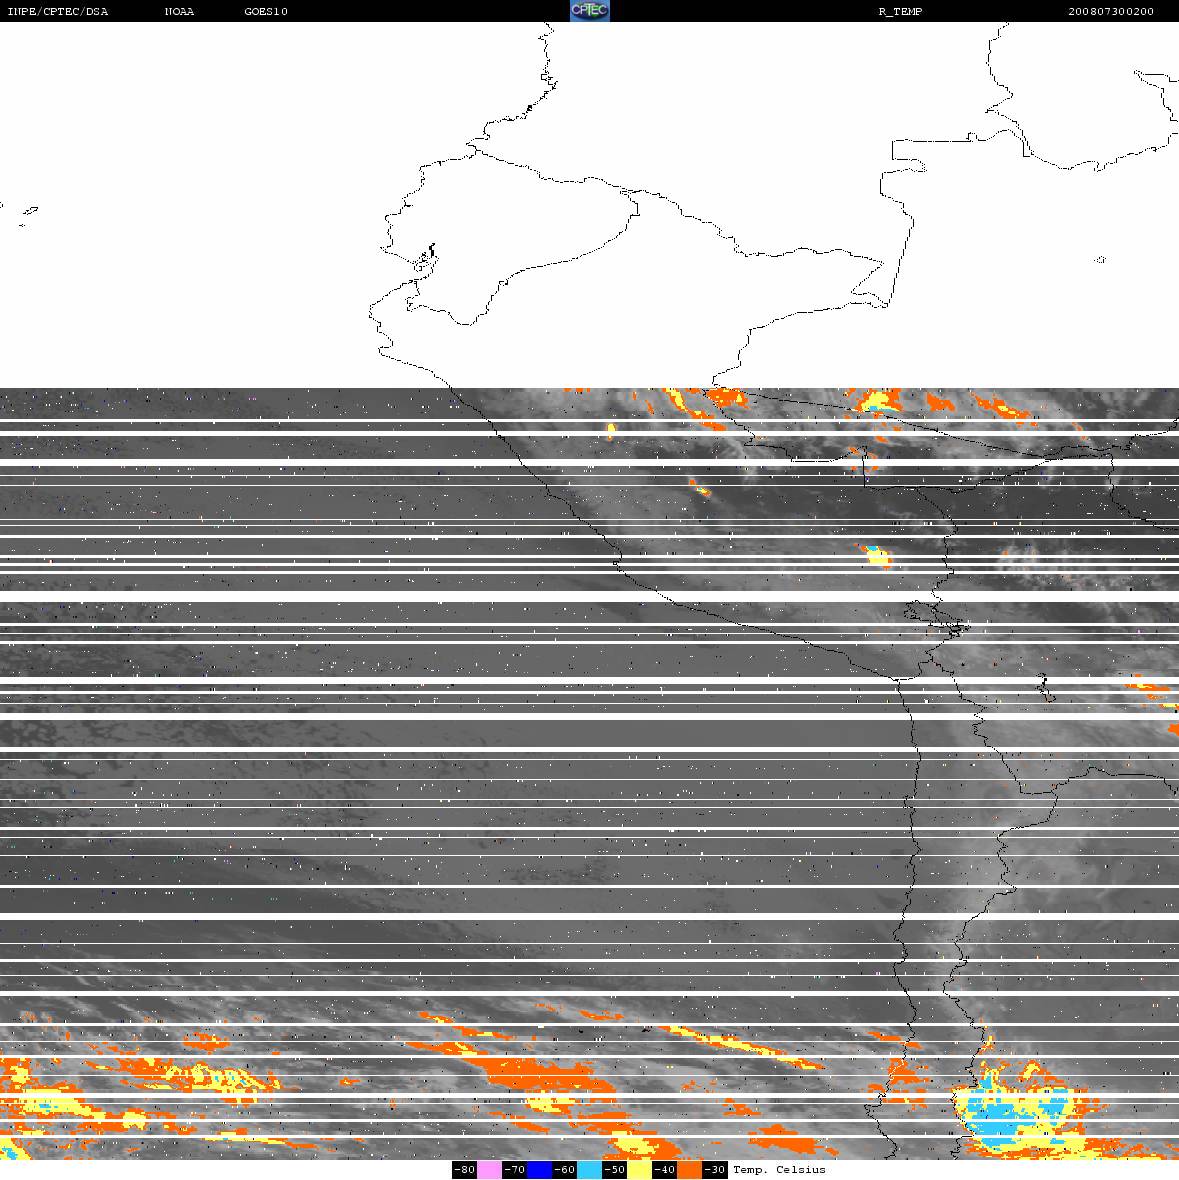
Task: Click the -70 legend label
Action: (515, 1169)
